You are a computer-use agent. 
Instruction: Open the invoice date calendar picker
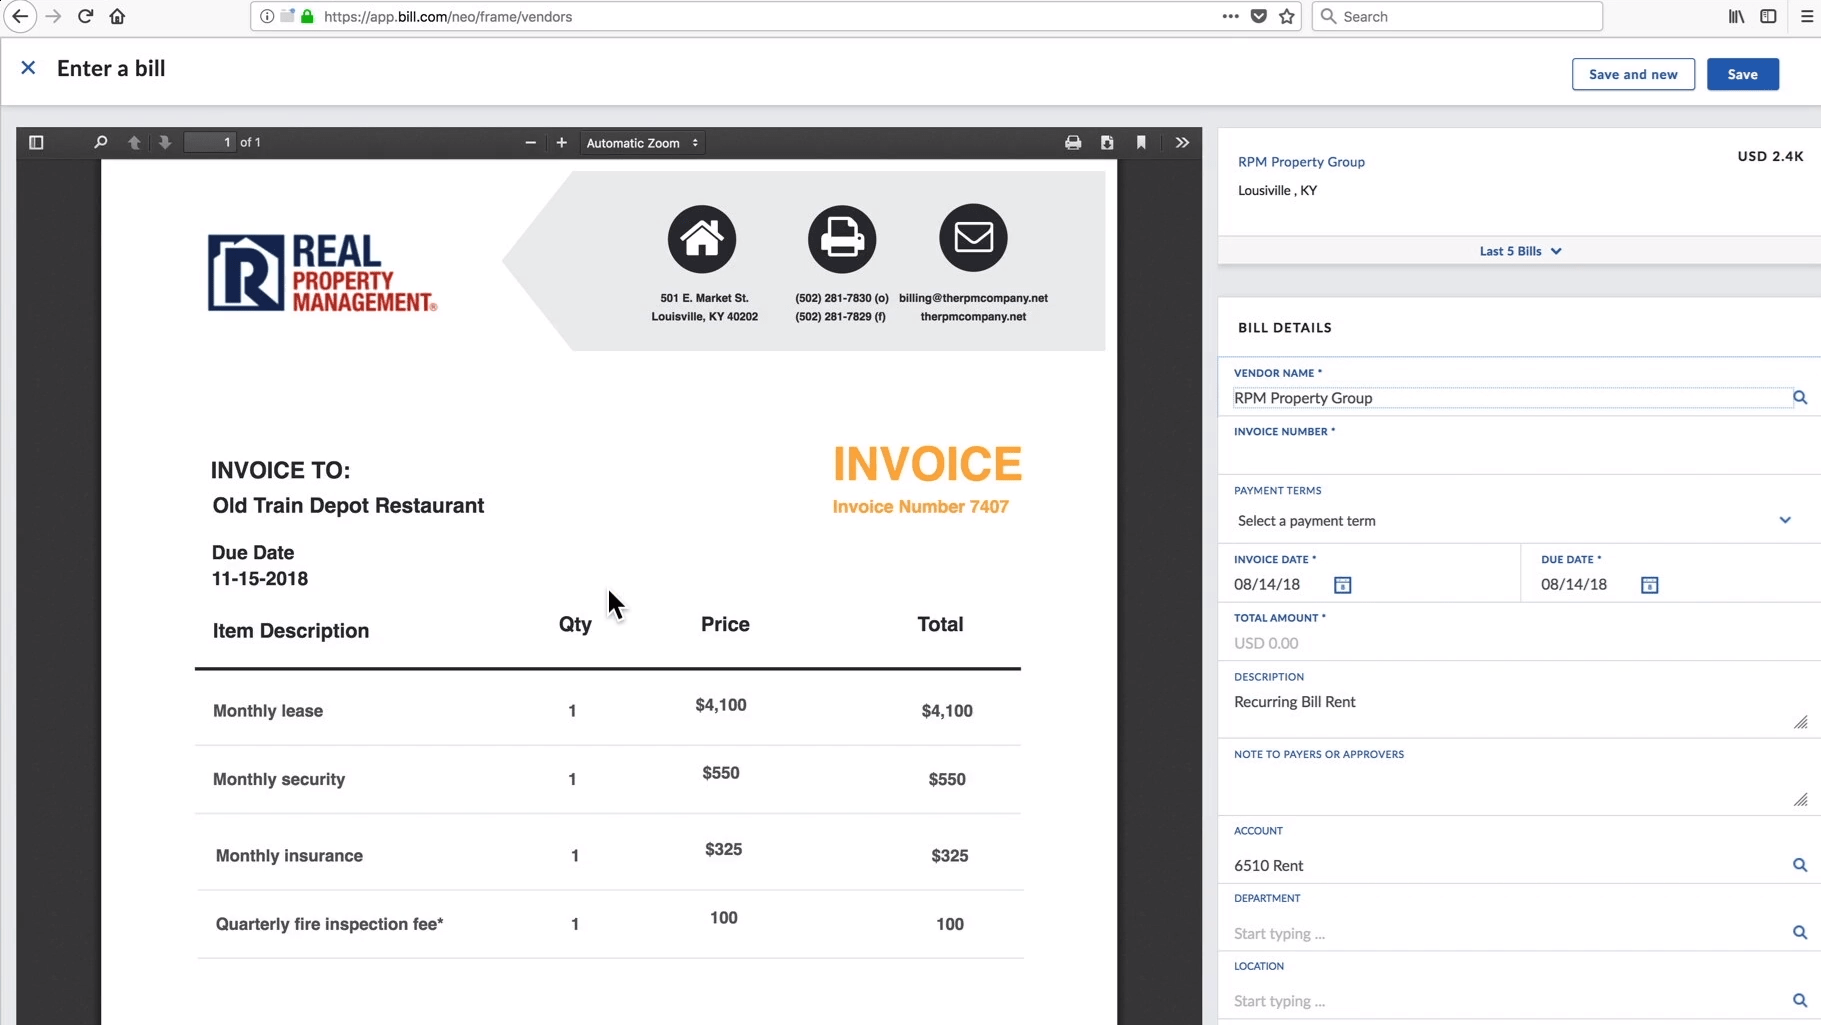coord(1342,585)
